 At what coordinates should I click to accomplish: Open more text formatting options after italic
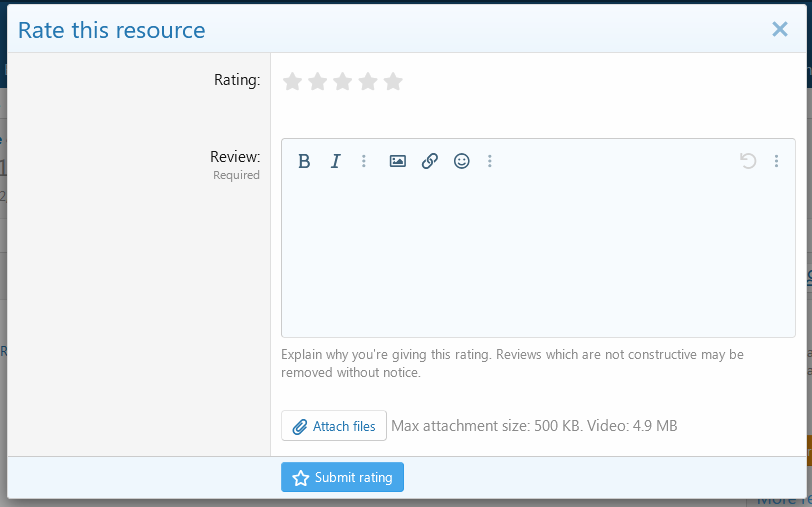(364, 161)
